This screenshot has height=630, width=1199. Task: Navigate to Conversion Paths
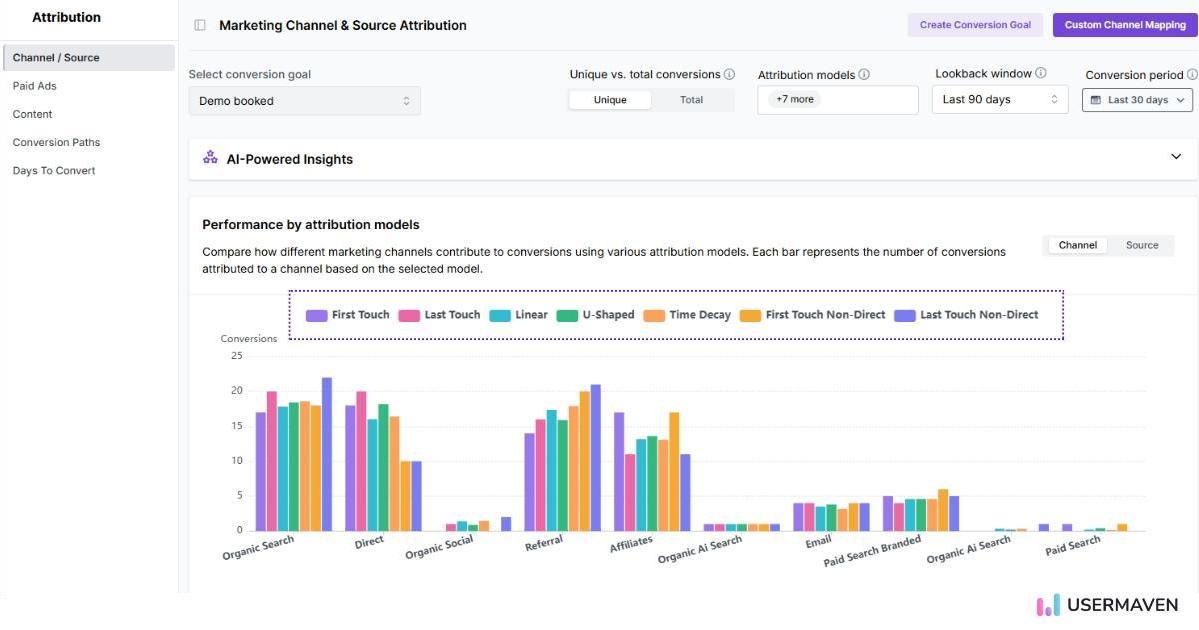[x=56, y=141]
